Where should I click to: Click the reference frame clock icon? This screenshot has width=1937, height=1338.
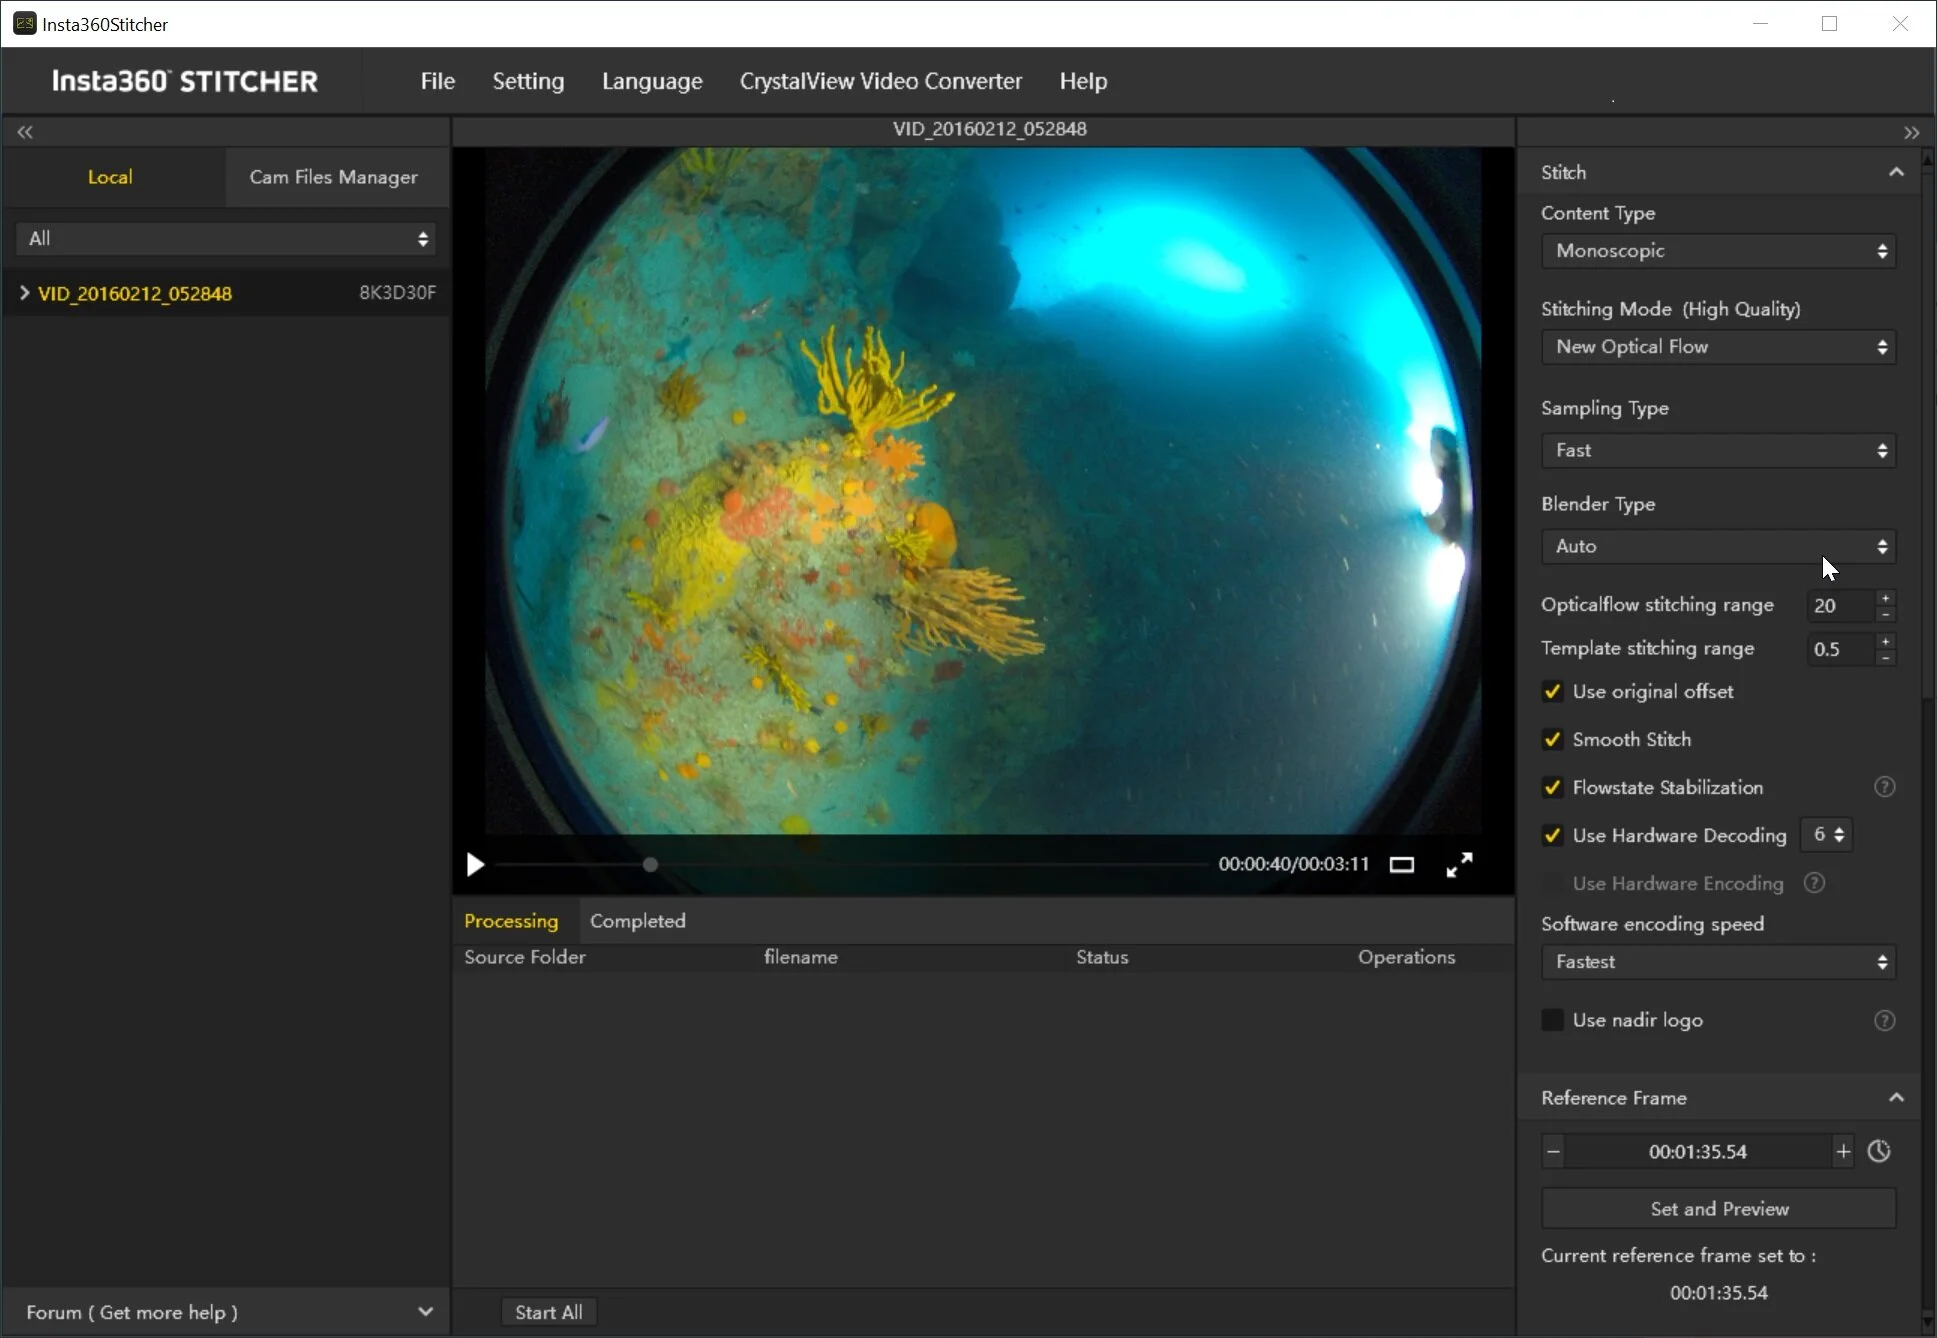click(x=1879, y=1151)
